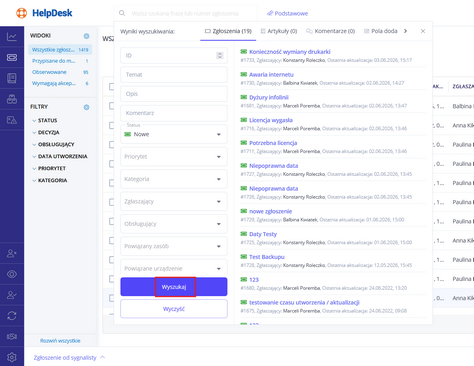Click the Wyczyść button
474x366 pixels.
174,309
